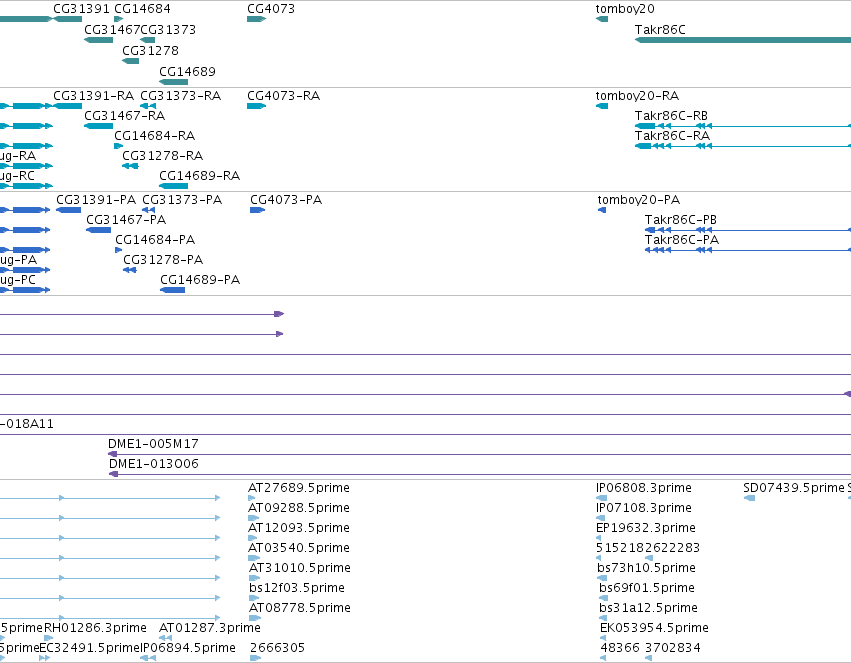
Task: Select the bs69f01.5prime EST label
Action: tap(647, 588)
